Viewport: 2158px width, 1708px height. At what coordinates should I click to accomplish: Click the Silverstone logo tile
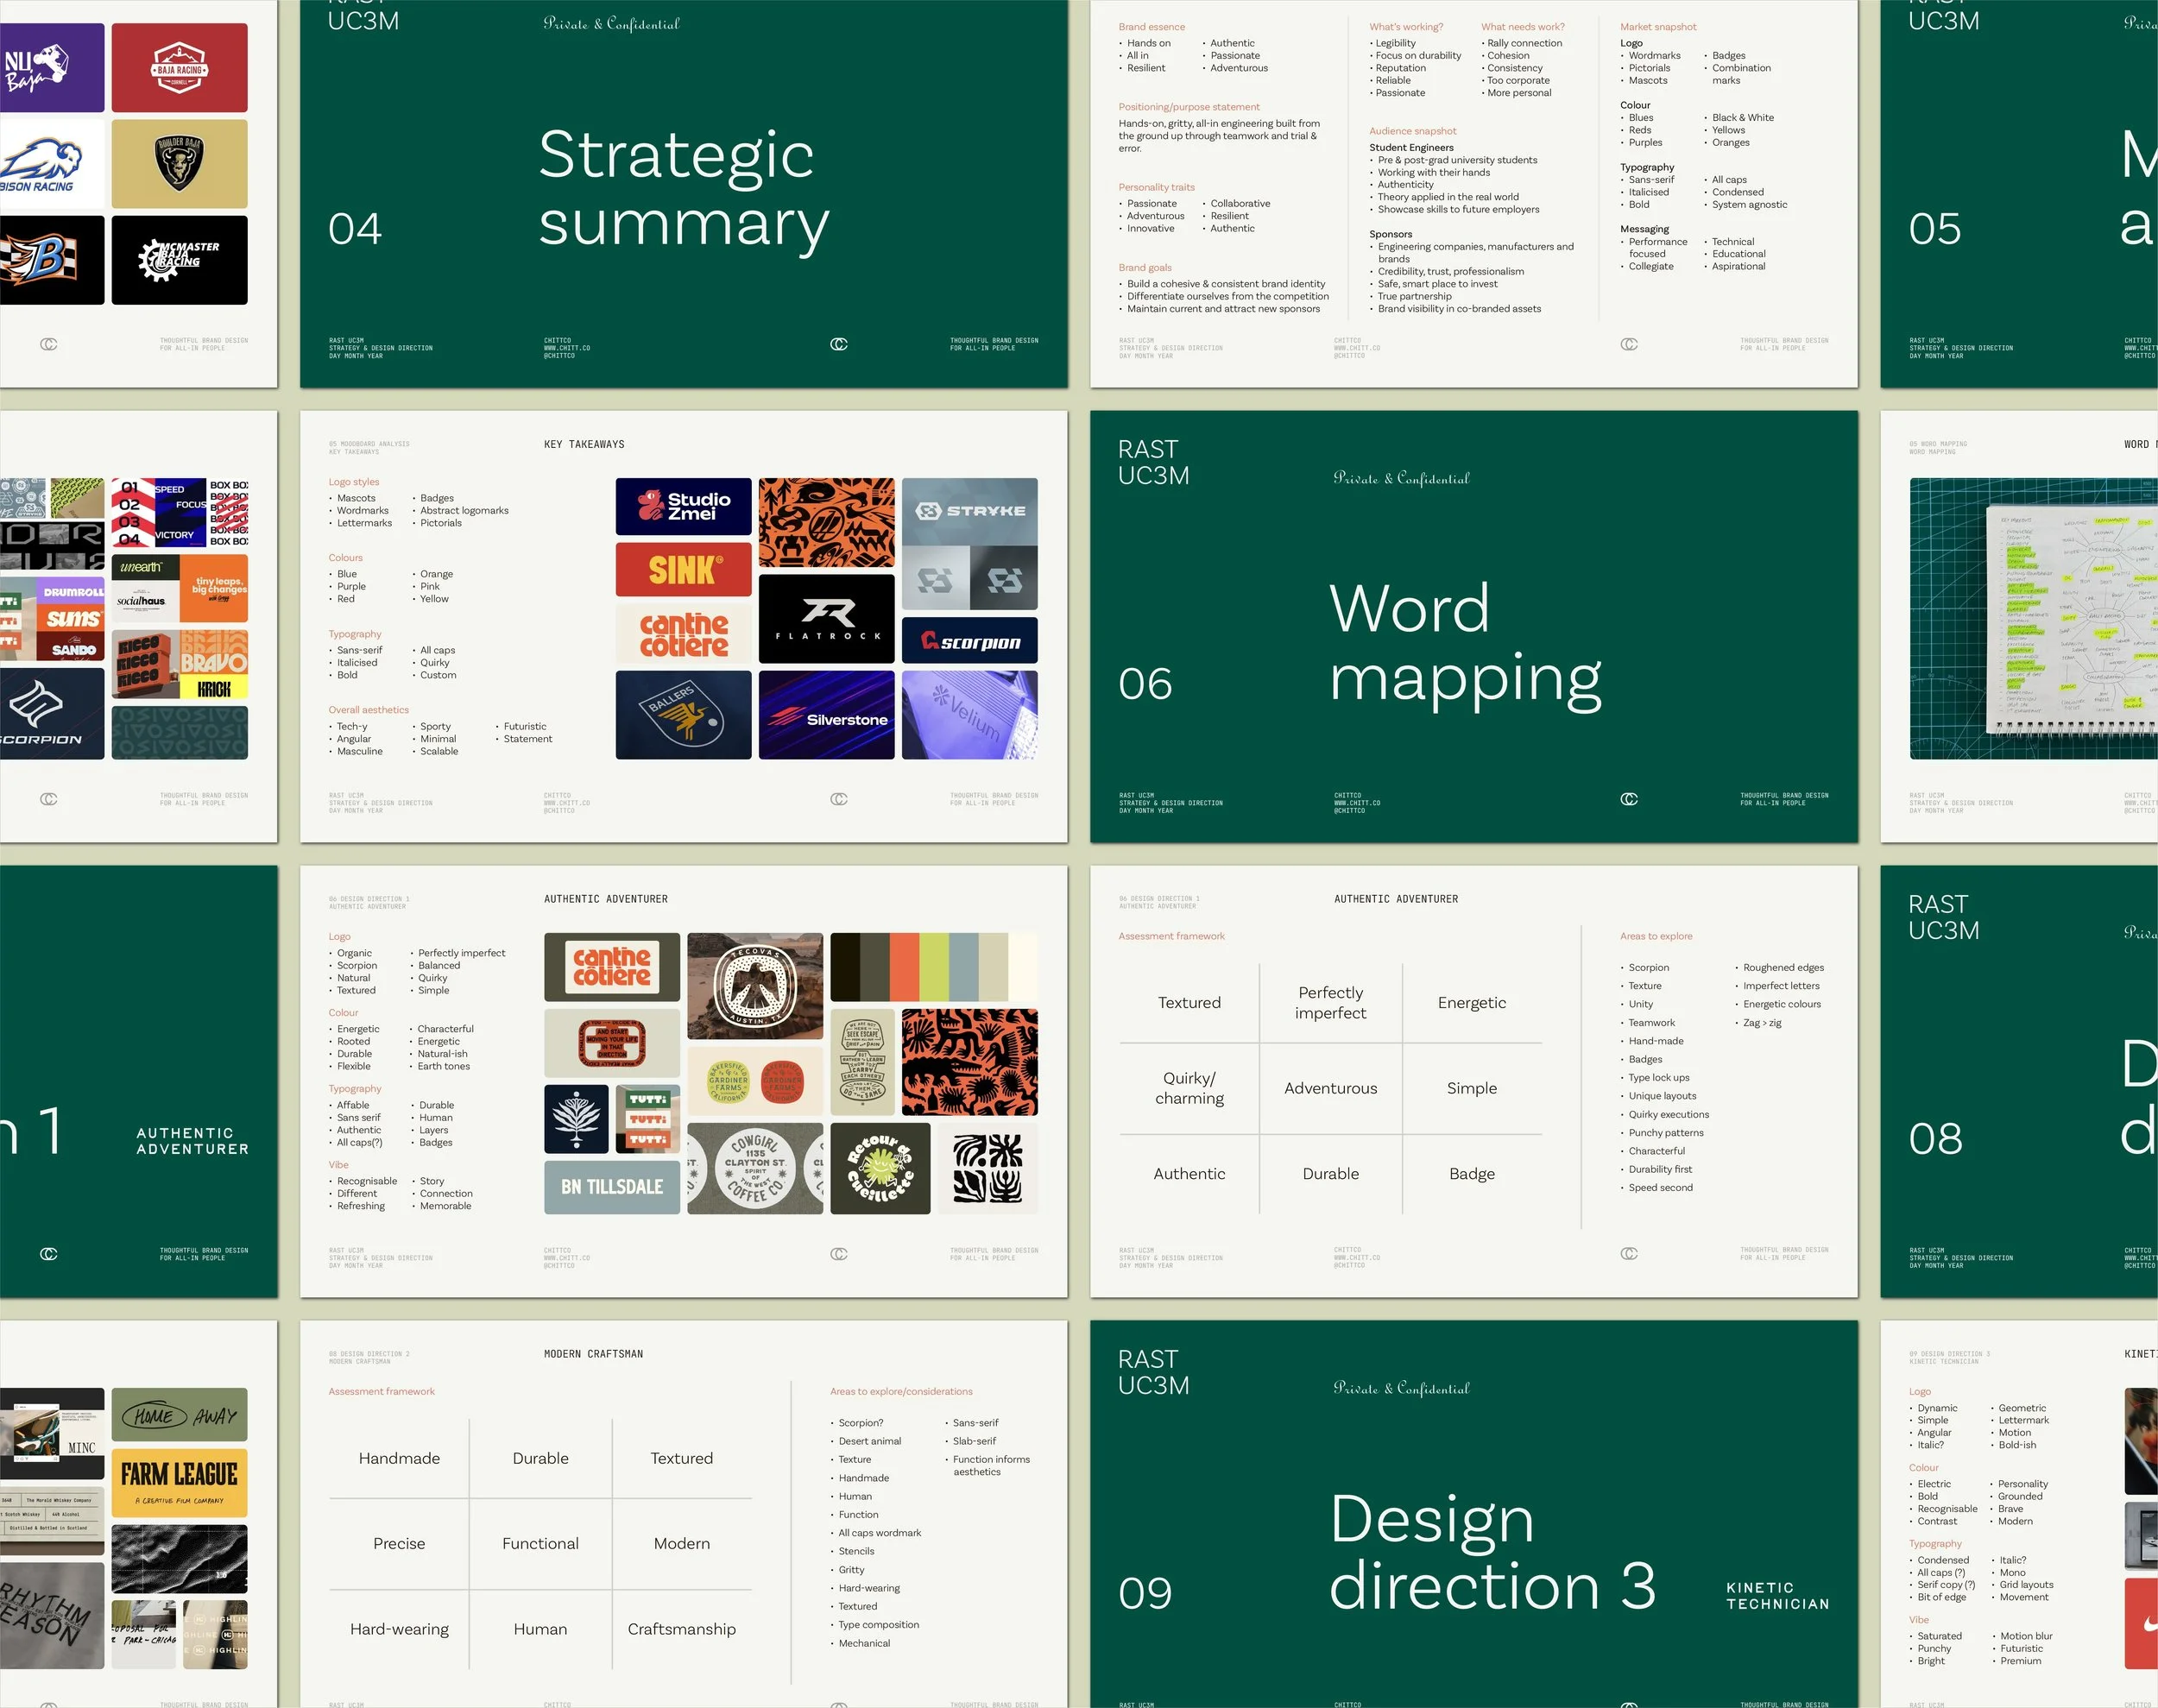click(826, 715)
